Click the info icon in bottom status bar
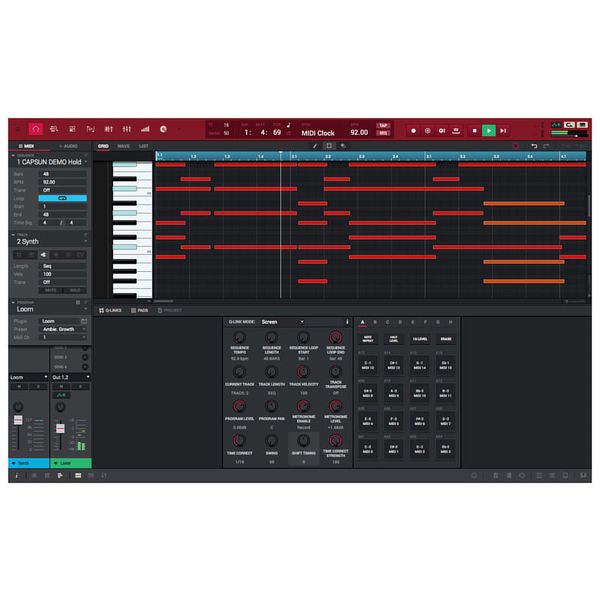Screen dimensions: 600x600 coord(16,476)
